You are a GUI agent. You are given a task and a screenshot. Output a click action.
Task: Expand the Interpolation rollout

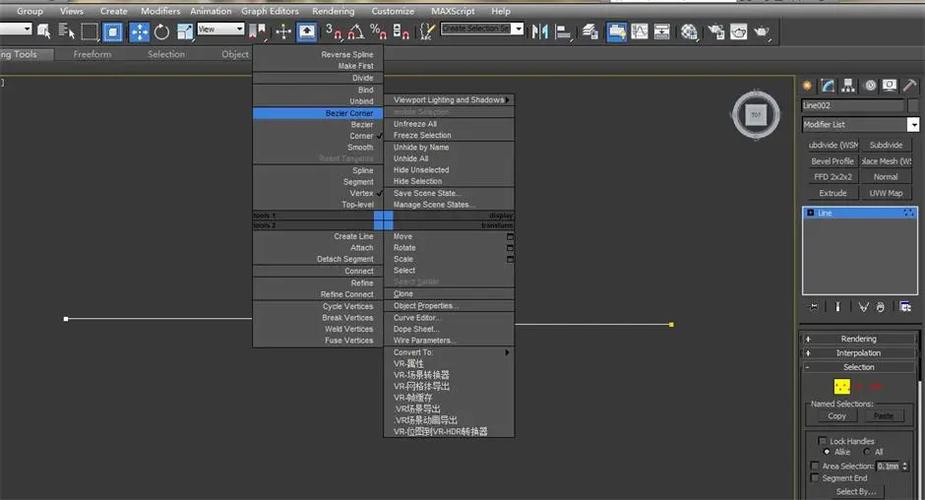858,353
